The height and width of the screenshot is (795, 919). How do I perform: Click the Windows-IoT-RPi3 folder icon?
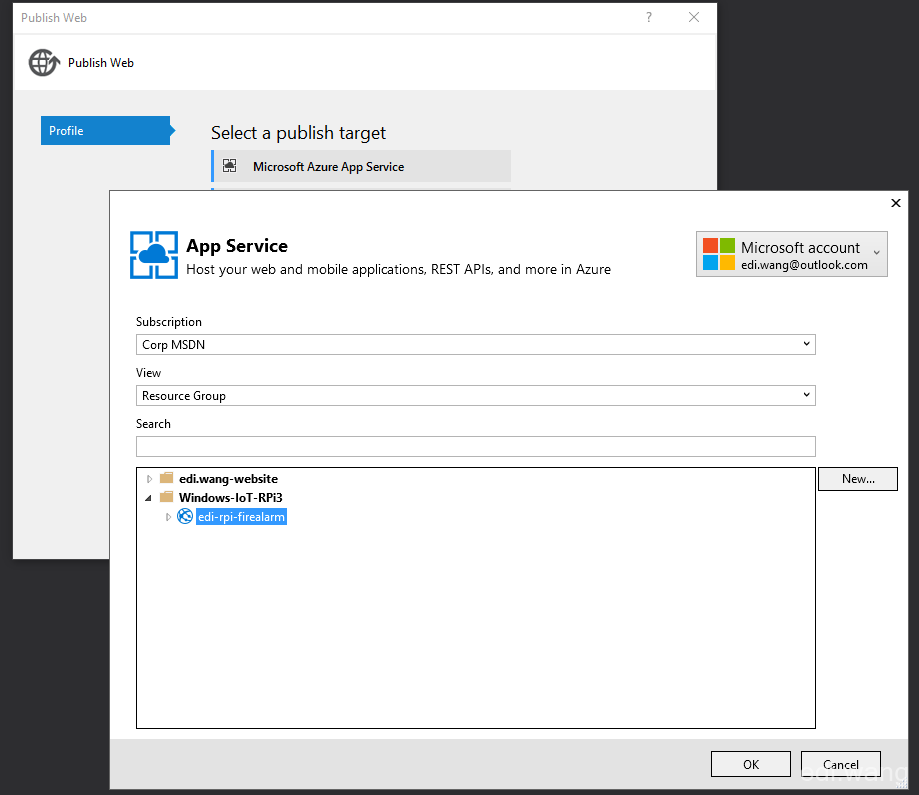point(167,497)
